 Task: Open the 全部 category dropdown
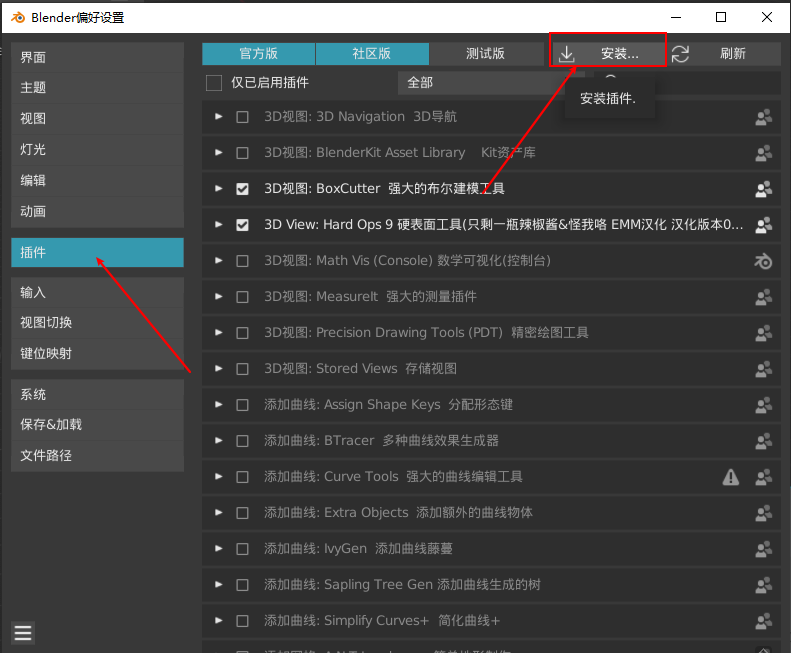tap(492, 83)
